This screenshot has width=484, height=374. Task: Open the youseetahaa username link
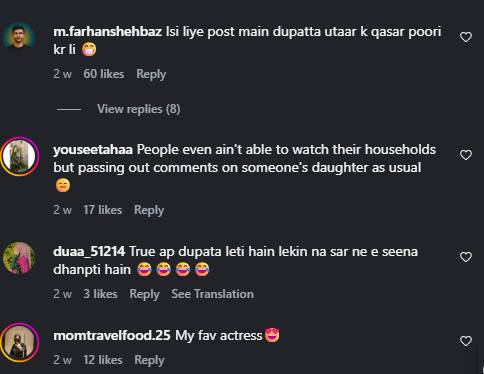[93, 150]
